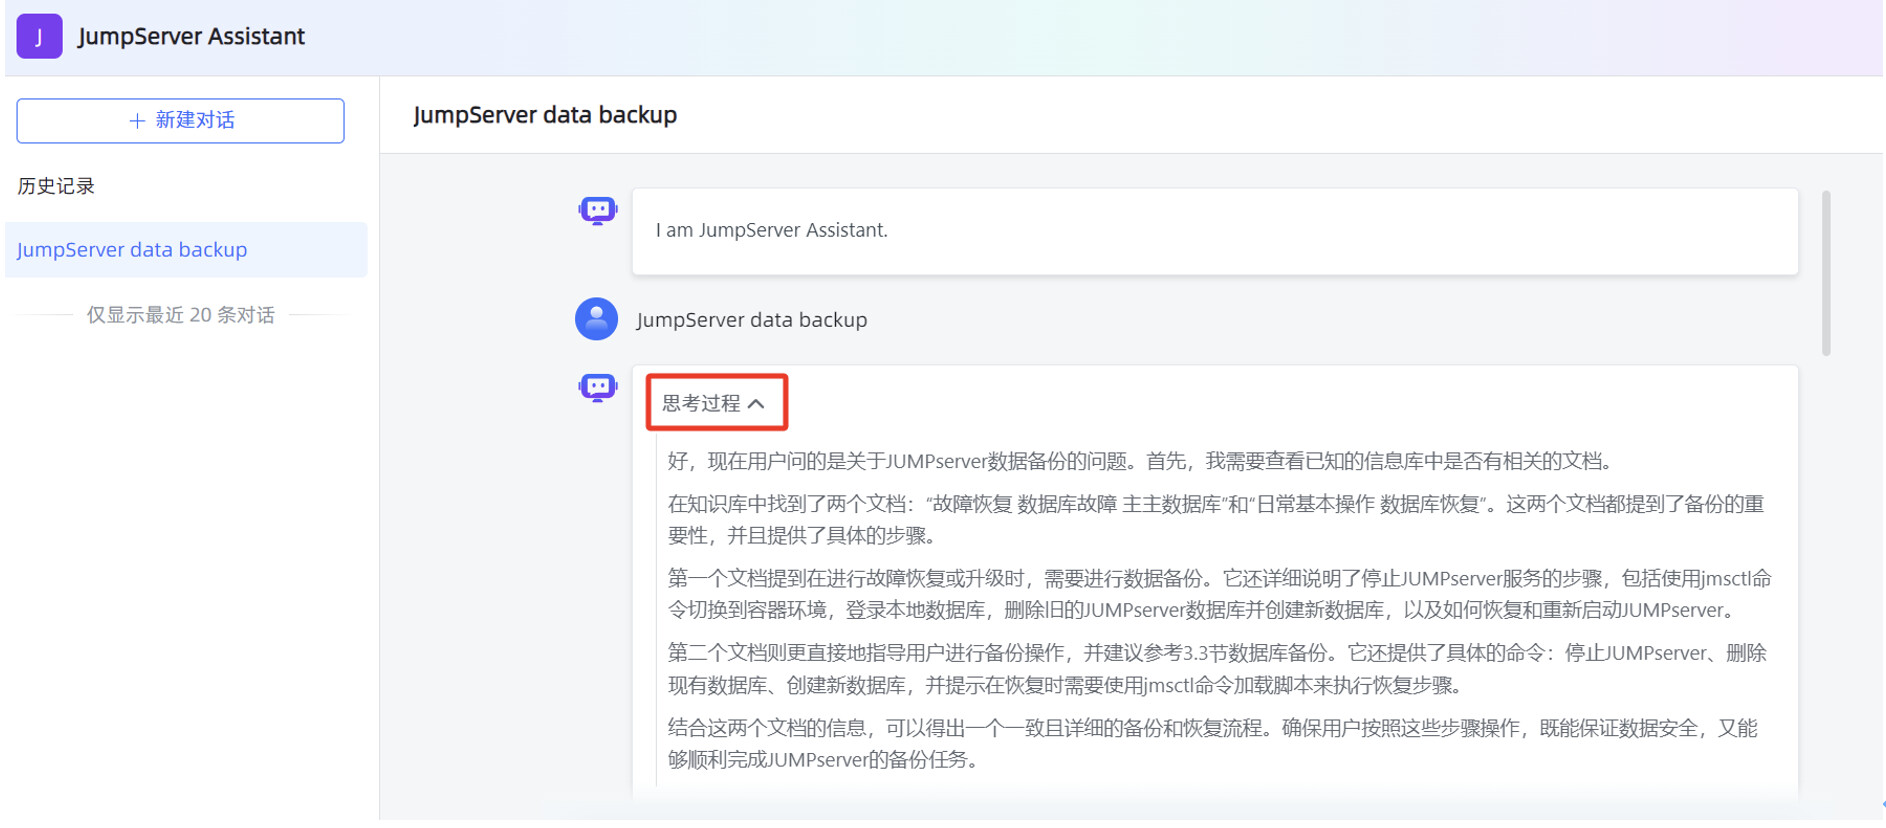Click the bot avatar beside the greeting message

pos(597,211)
